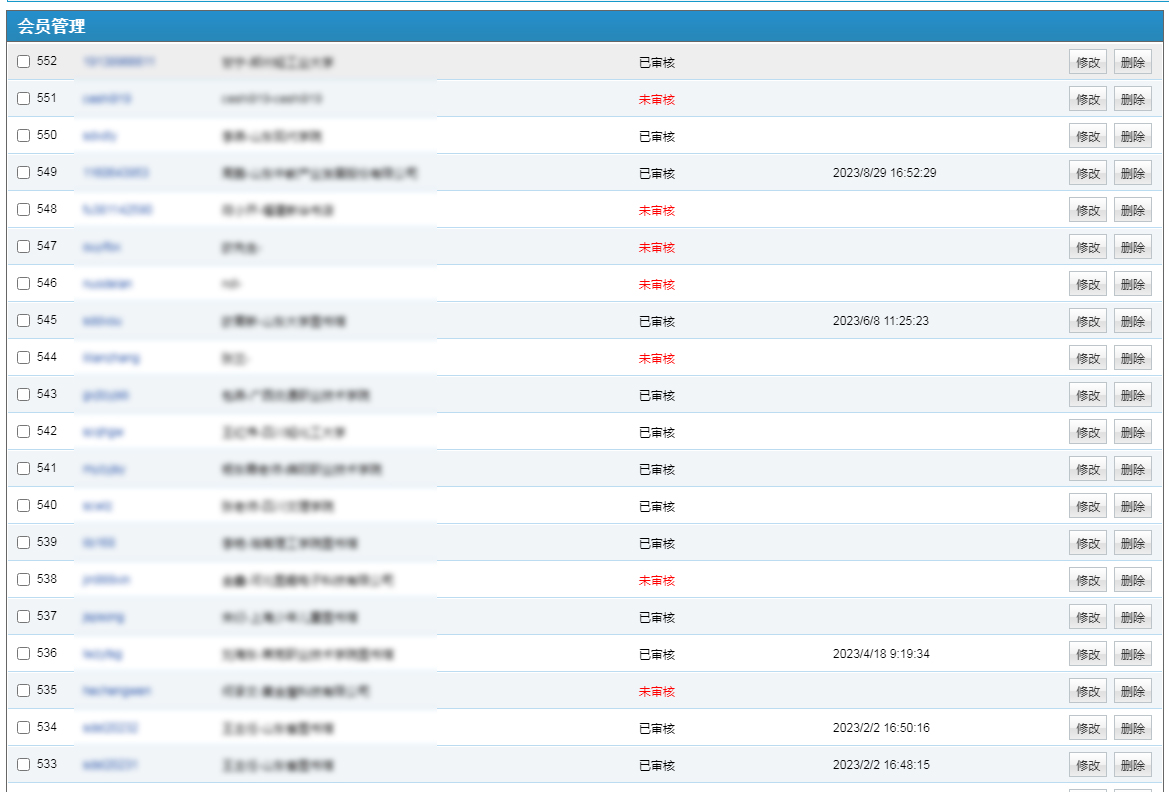Image resolution: width=1169 pixels, height=792 pixels.
Task: Open 修改 for row 546
Action: point(1087,284)
